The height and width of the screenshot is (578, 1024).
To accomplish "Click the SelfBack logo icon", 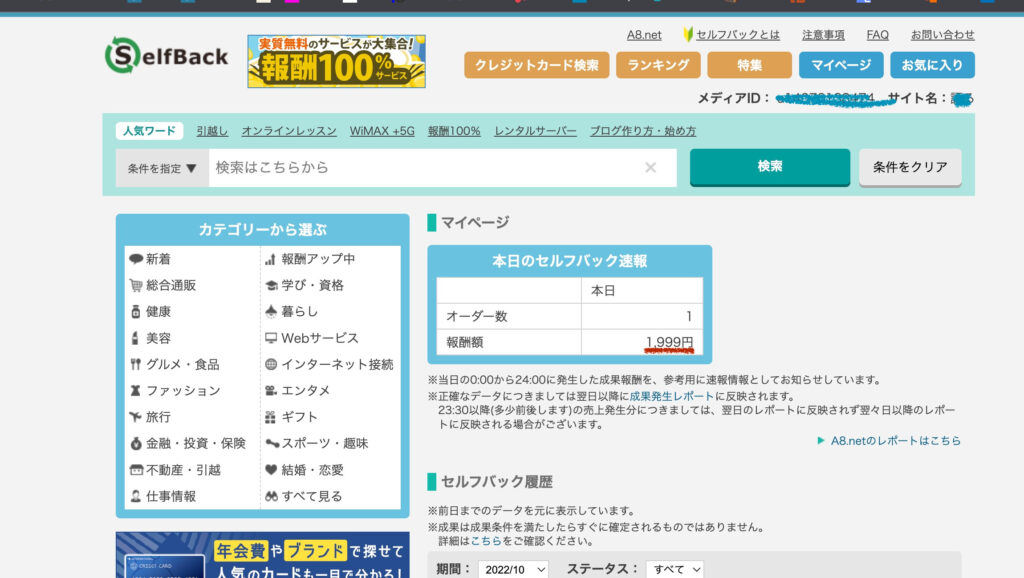I will pos(122,56).
